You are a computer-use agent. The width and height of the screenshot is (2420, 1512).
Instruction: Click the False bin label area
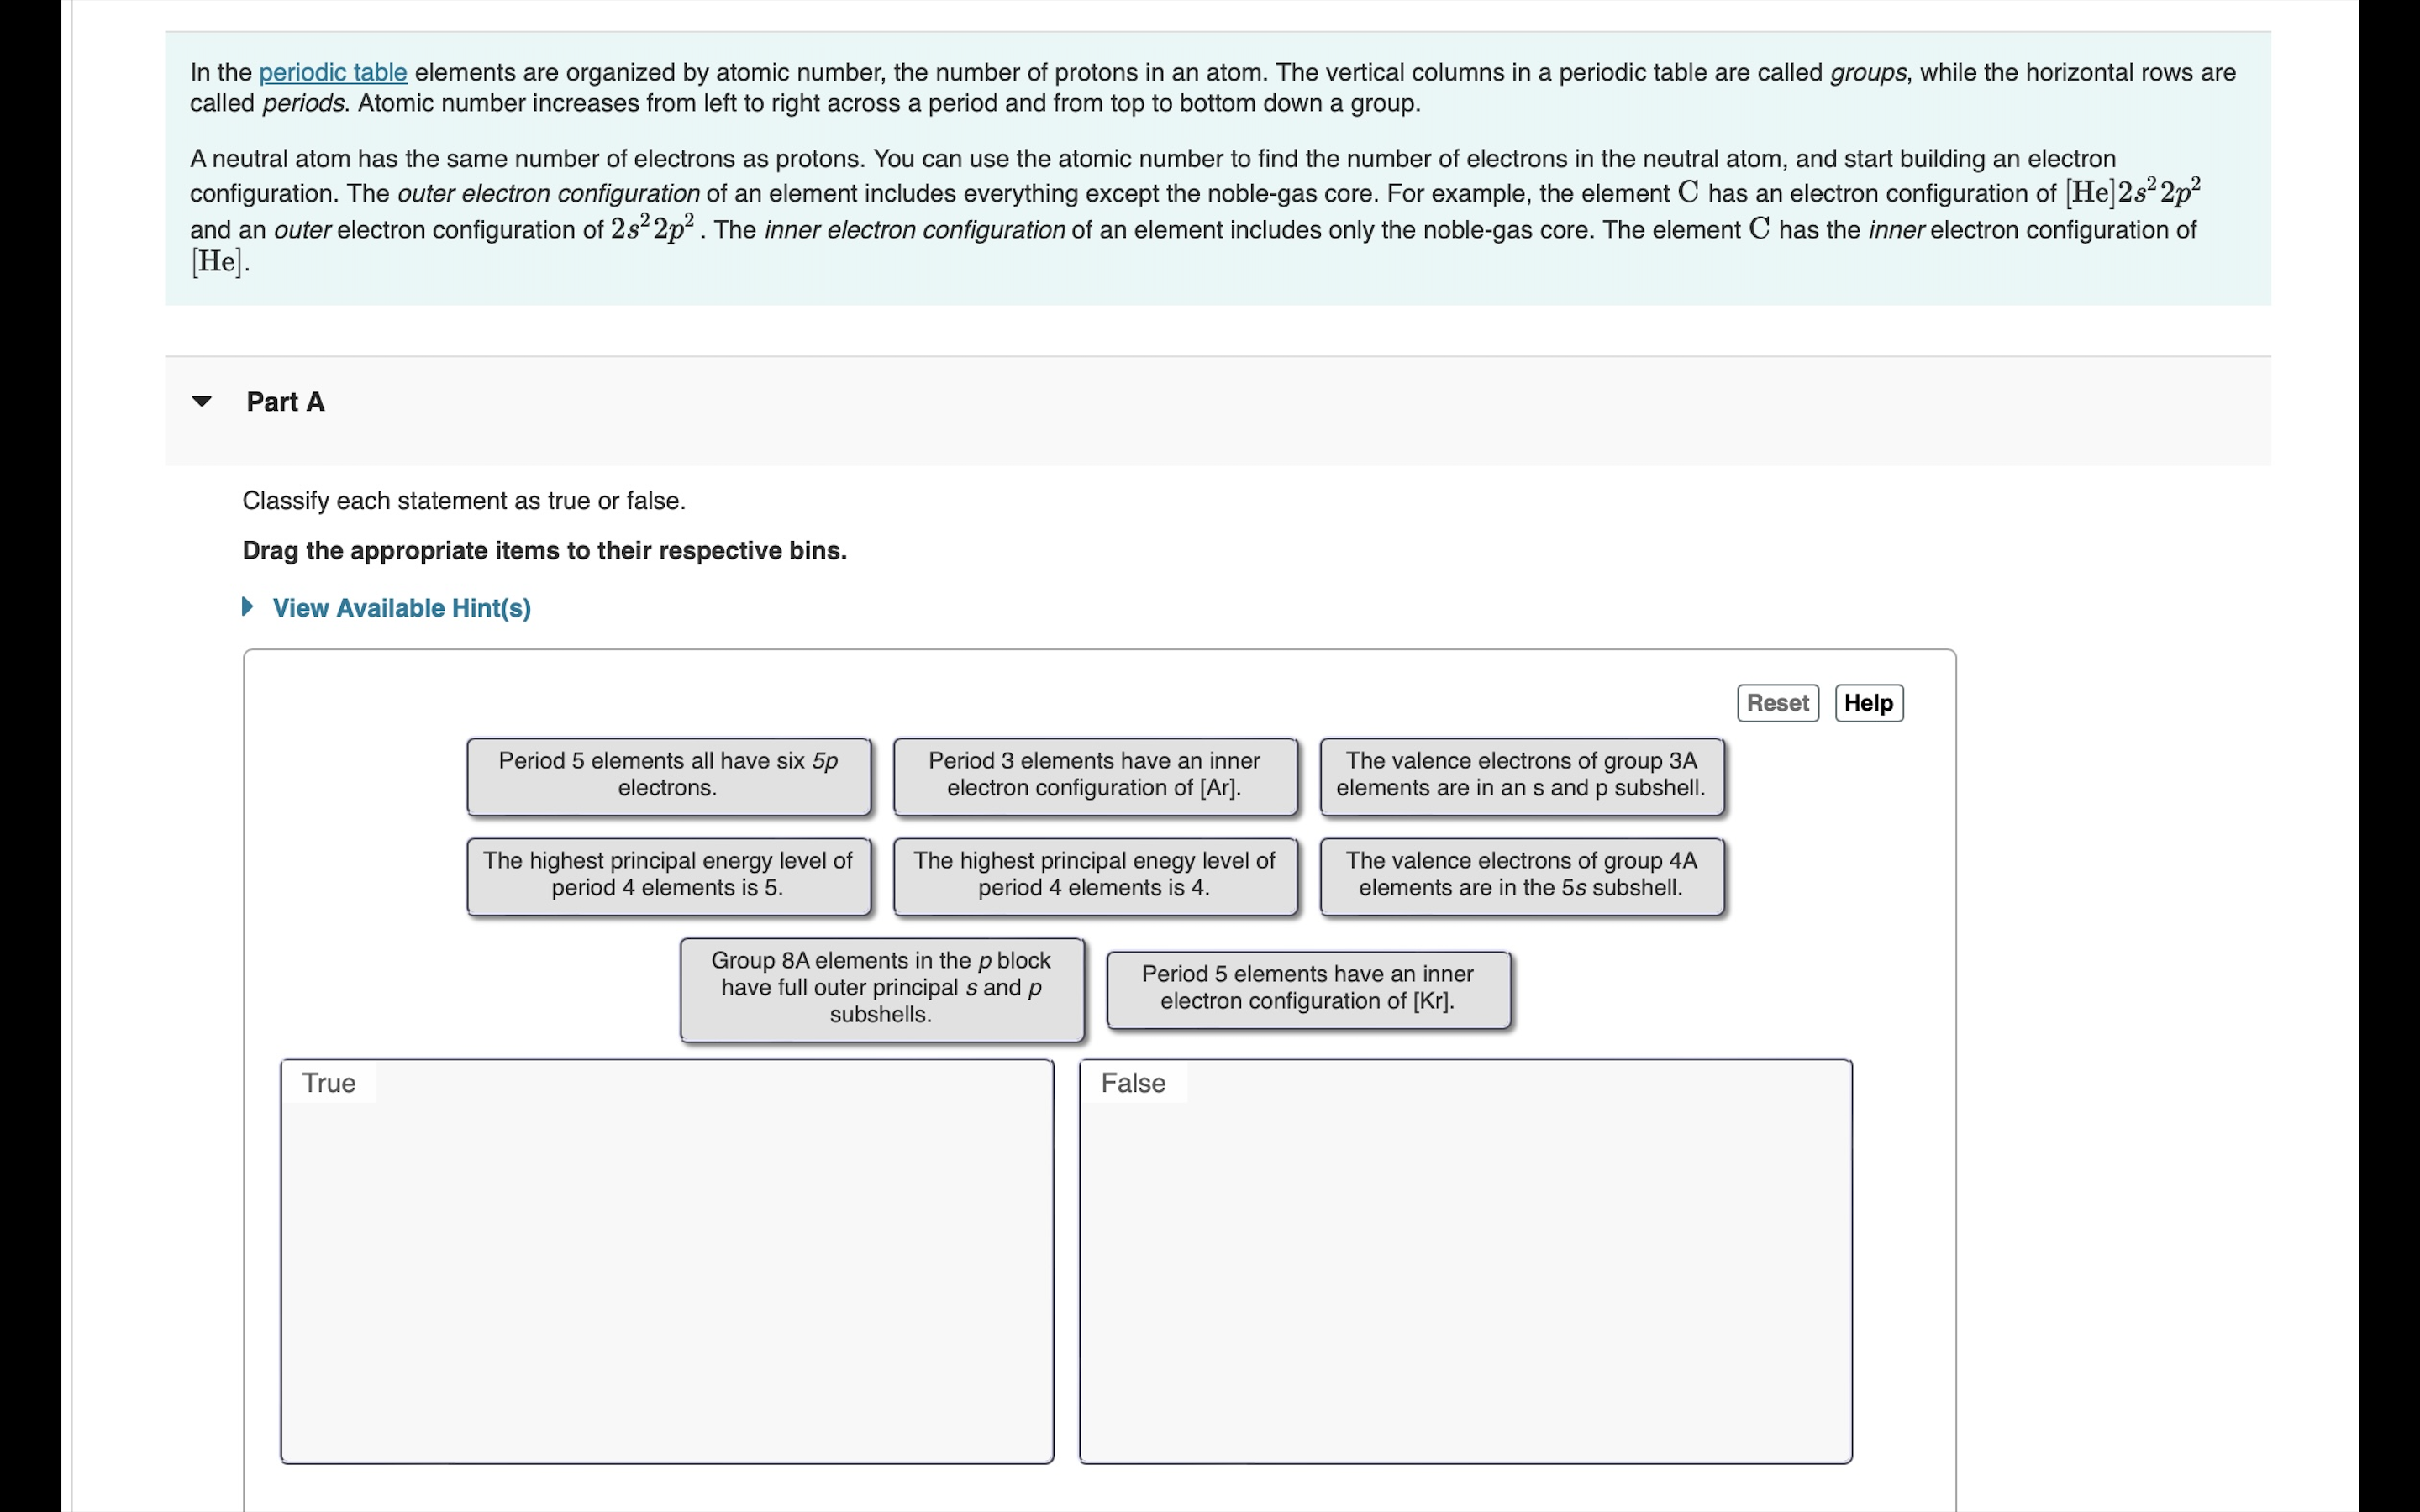1134,1082
